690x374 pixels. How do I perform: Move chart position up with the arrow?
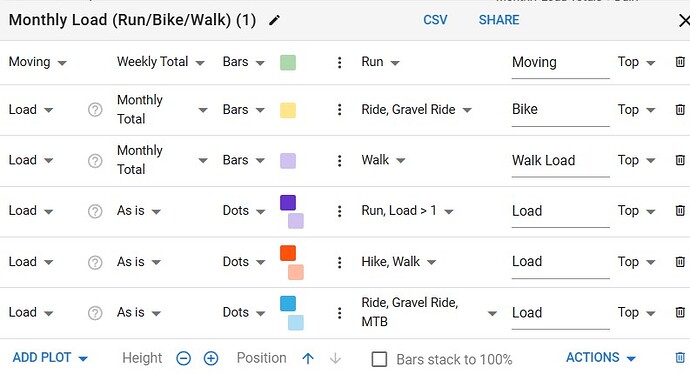tap(308, 359)
